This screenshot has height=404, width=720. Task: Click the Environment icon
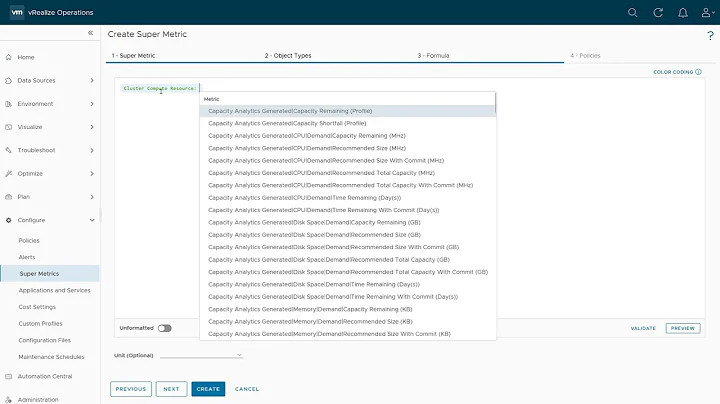8,104
